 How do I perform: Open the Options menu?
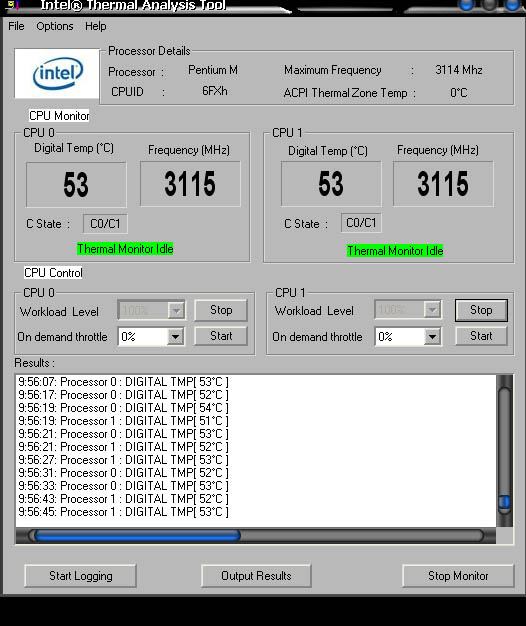pyautogui.click(x=55, y=26)
